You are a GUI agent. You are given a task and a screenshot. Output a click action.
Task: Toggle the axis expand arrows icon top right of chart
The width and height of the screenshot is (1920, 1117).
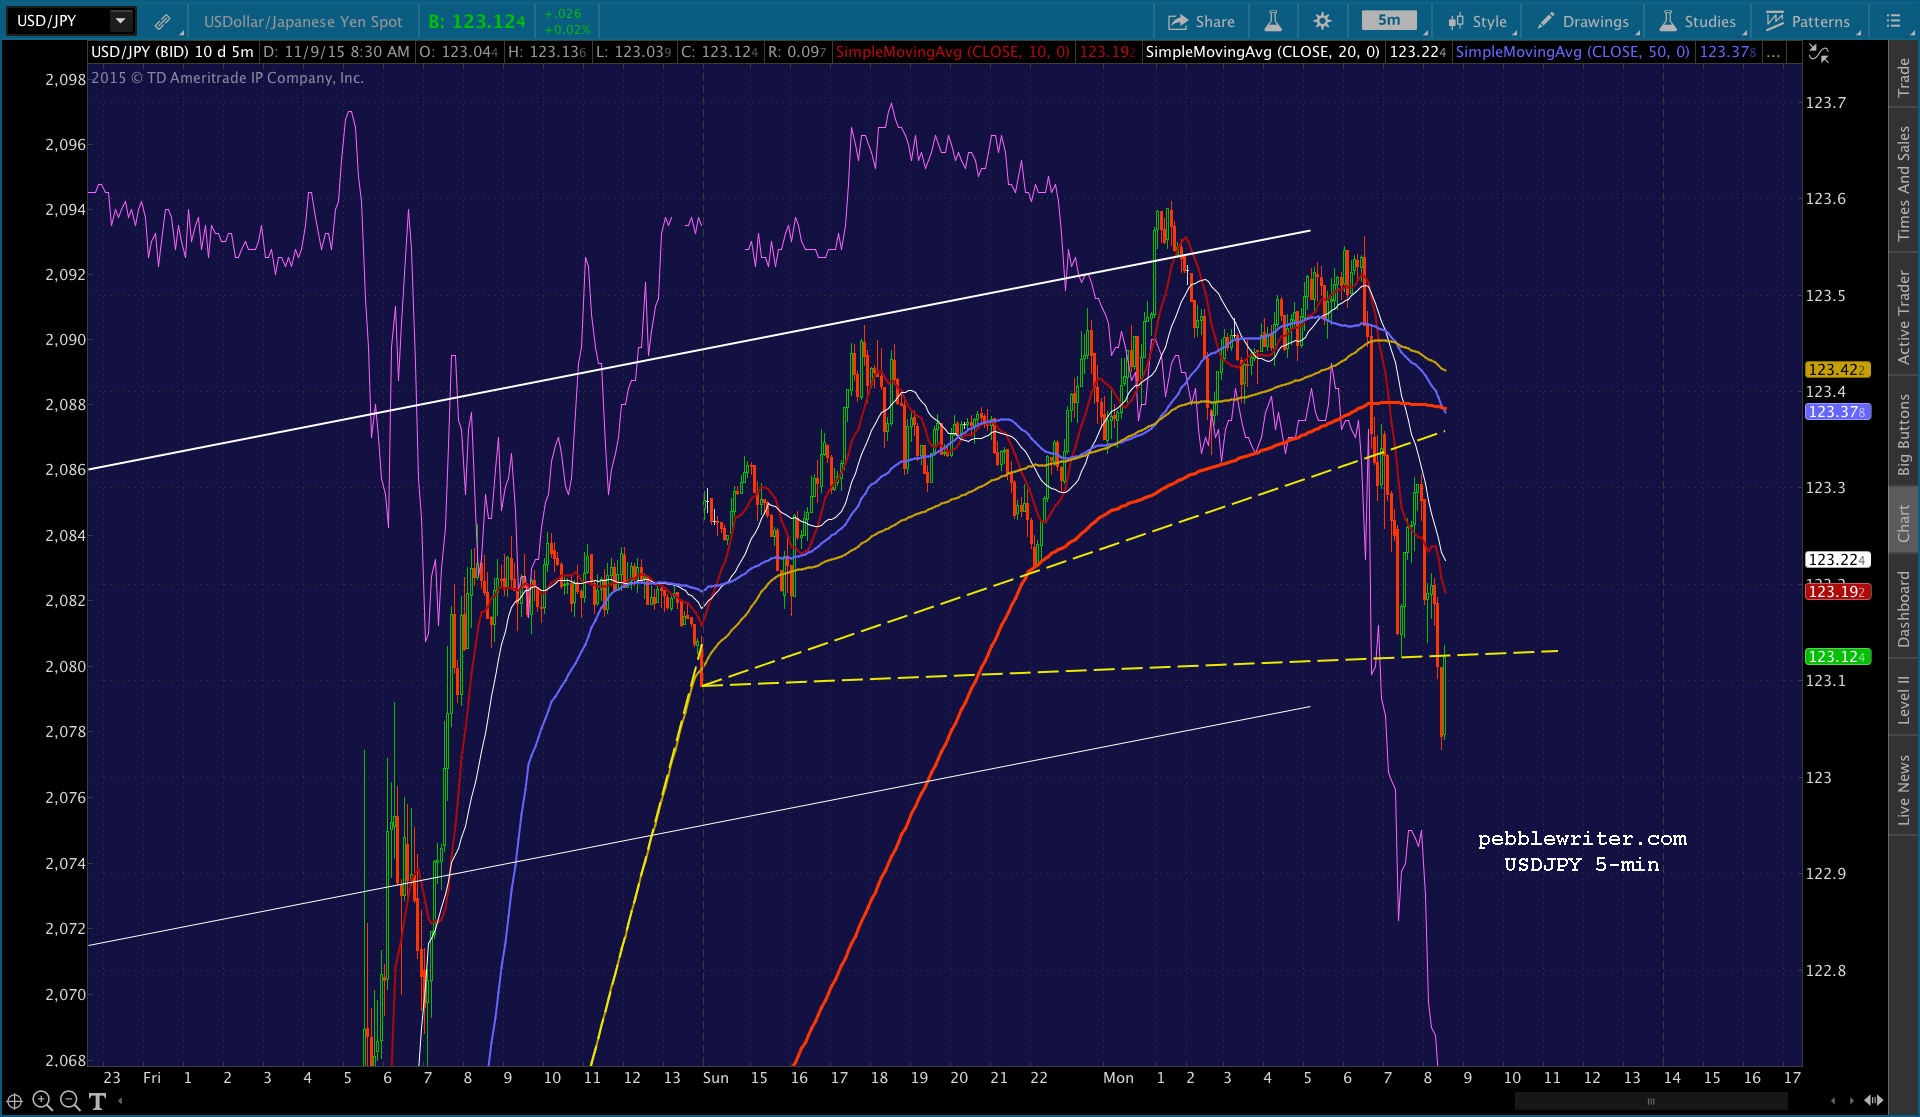tap(1819, 54)
